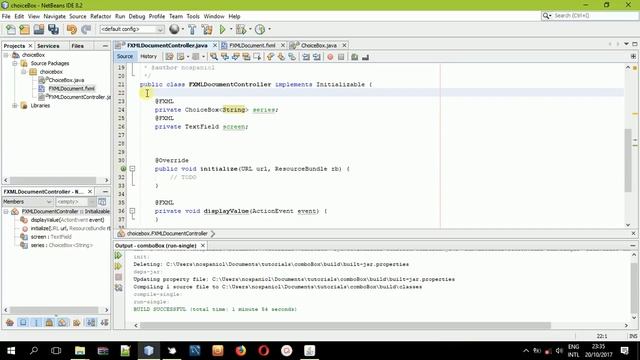Click the Search input field
The height and width of the screenshot is (360, 640).
(594, 16)
